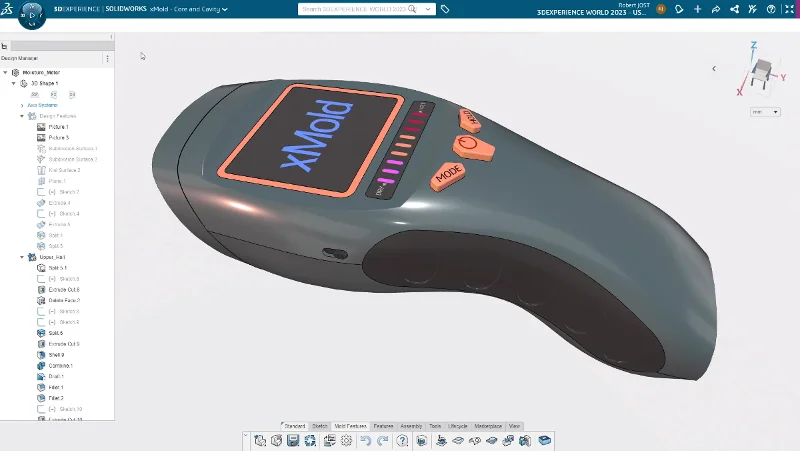Click the Undo arrow icon
This screenshot has width=800, height=451.
tap(366, 440)
